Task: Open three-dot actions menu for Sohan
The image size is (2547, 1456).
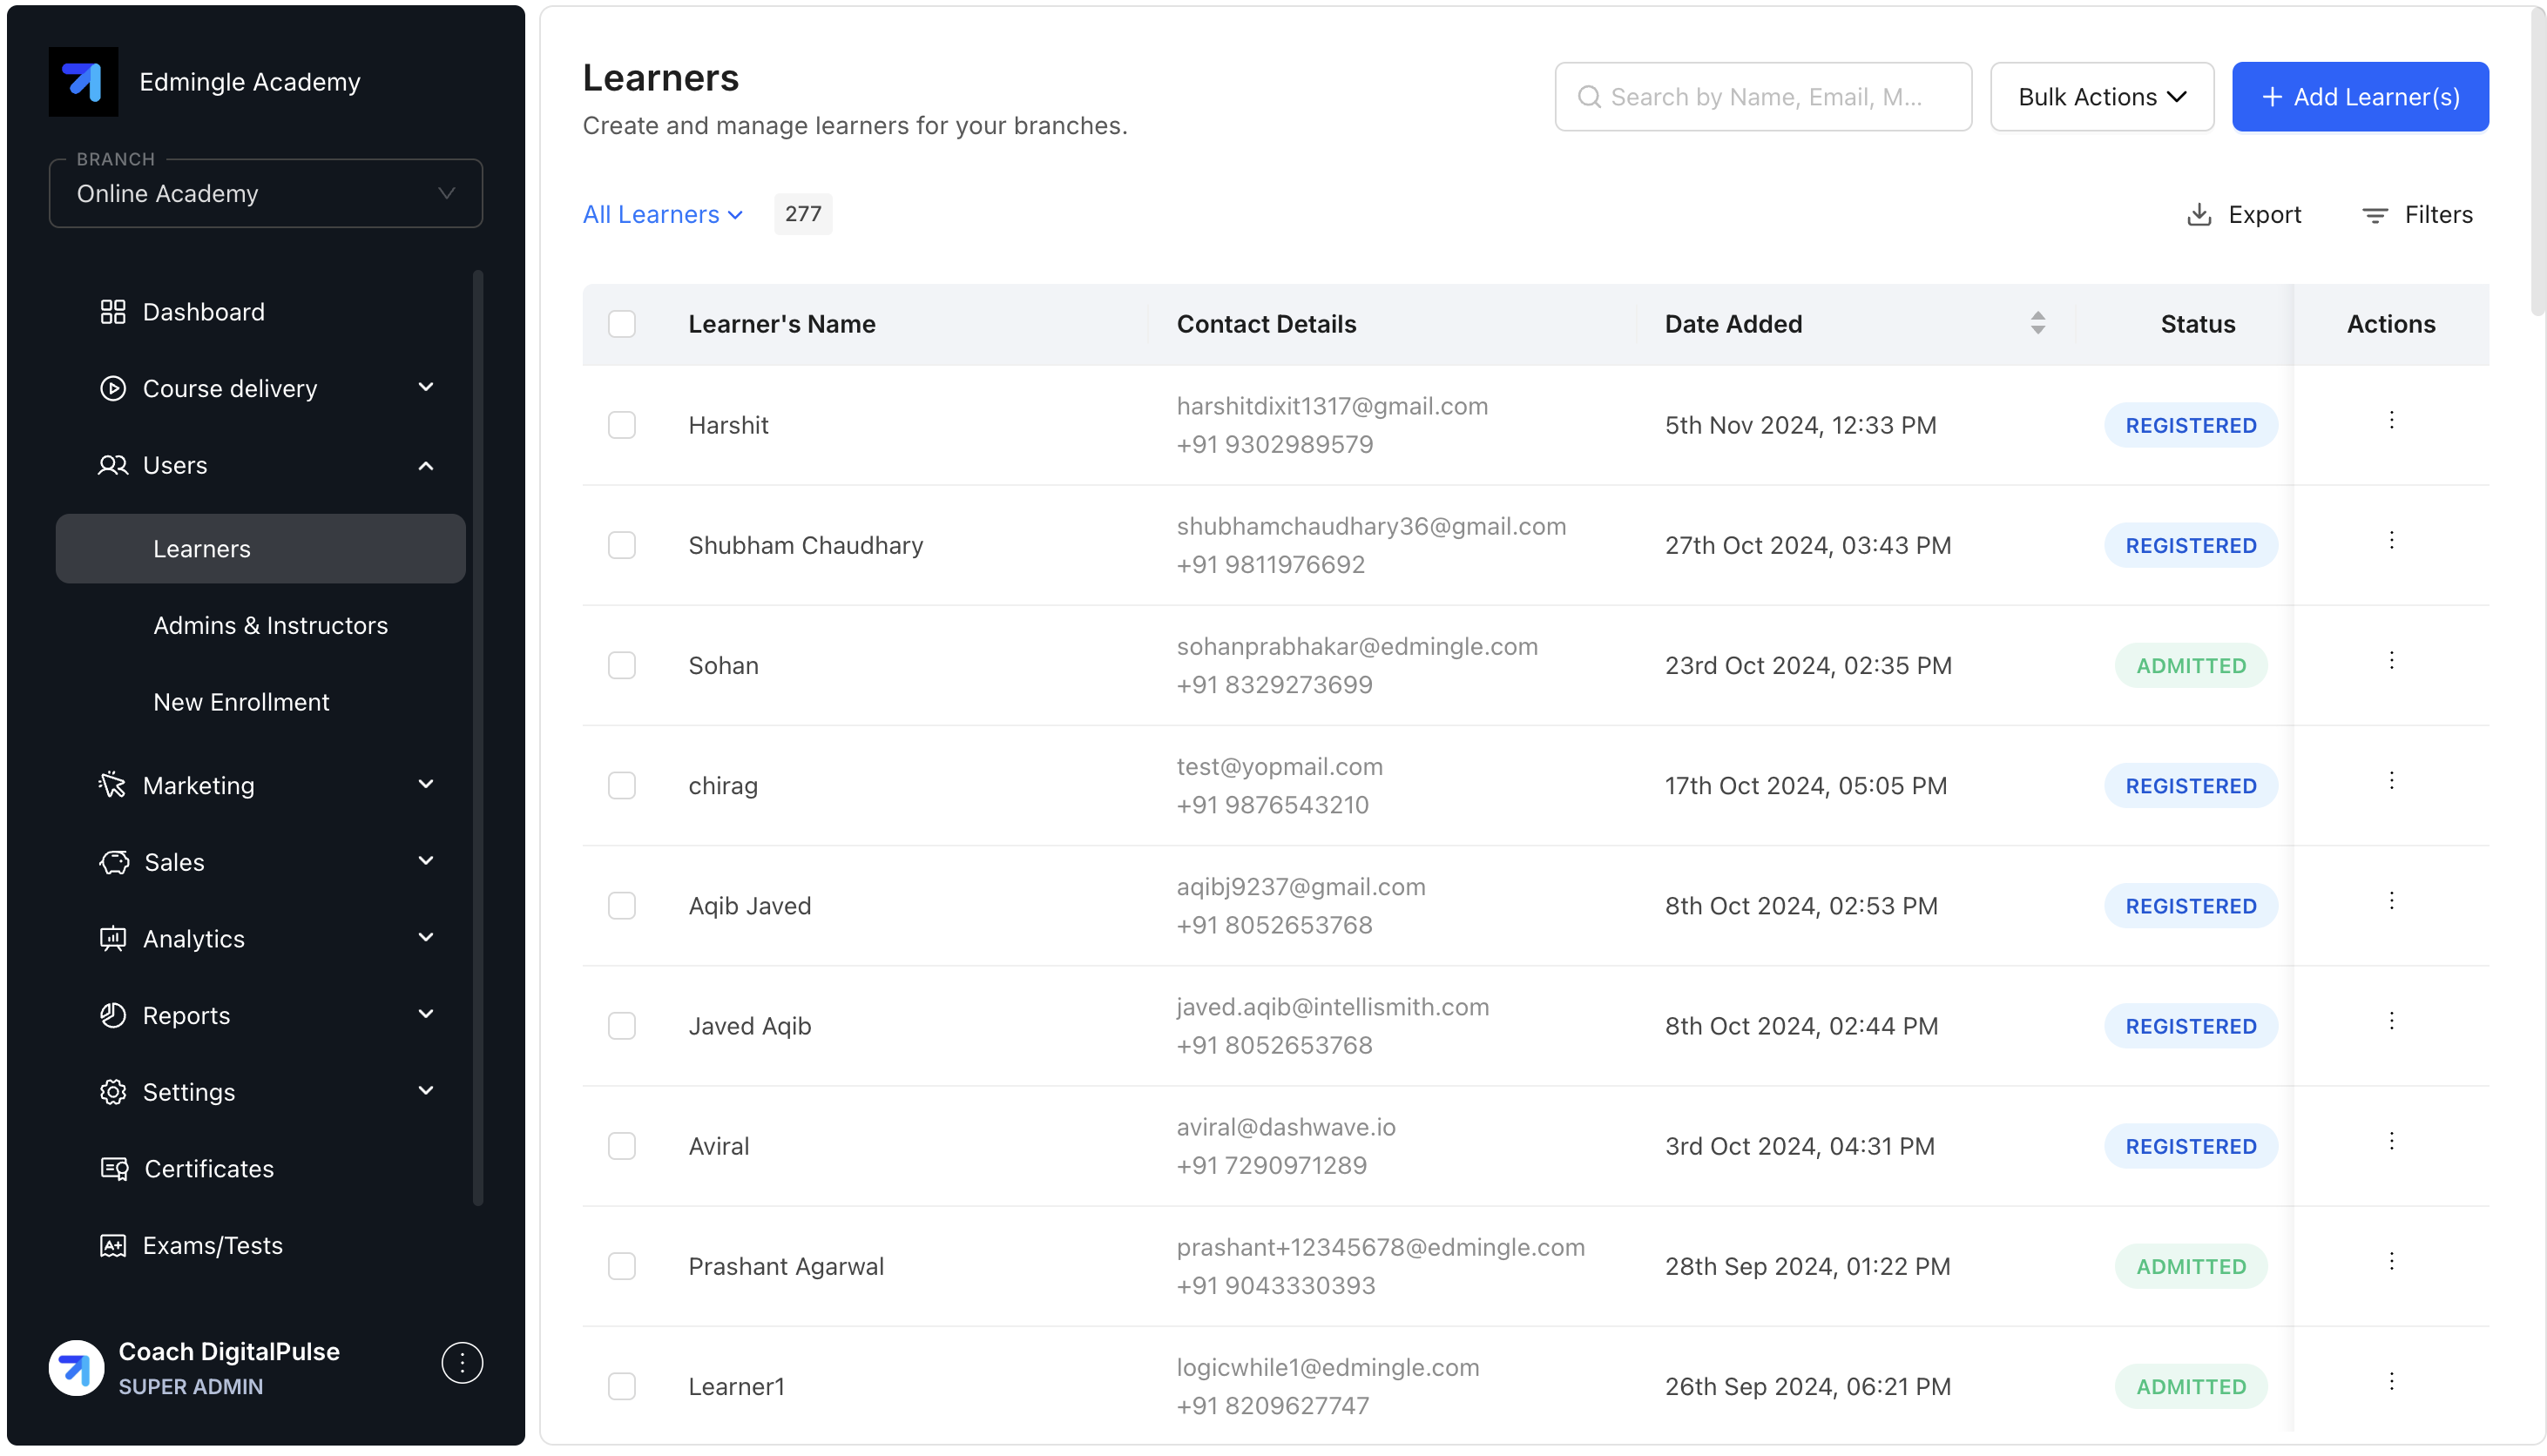Action: click(2391, 661)
